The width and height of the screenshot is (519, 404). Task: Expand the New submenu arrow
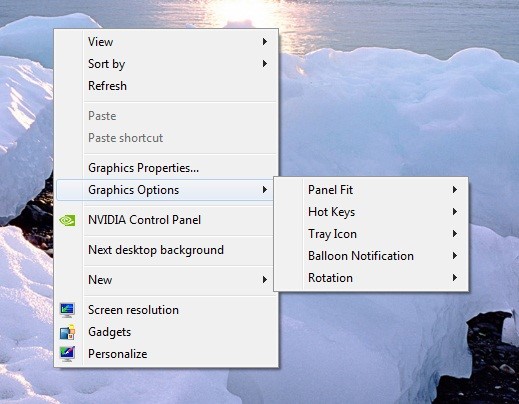tap(265, 280)
